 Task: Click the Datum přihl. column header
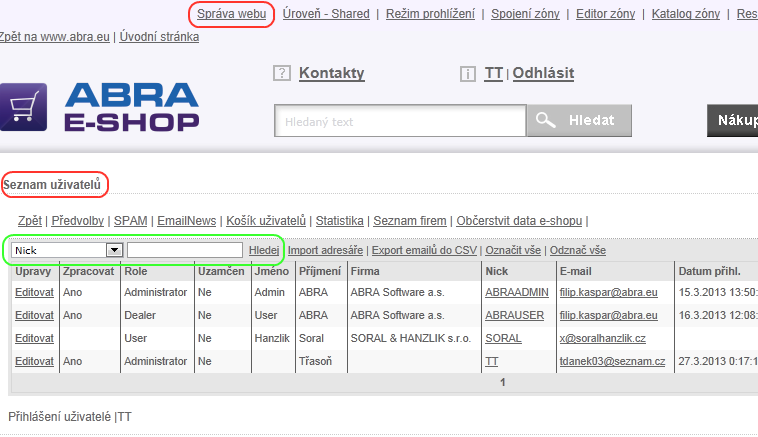(x=709, y=271)
